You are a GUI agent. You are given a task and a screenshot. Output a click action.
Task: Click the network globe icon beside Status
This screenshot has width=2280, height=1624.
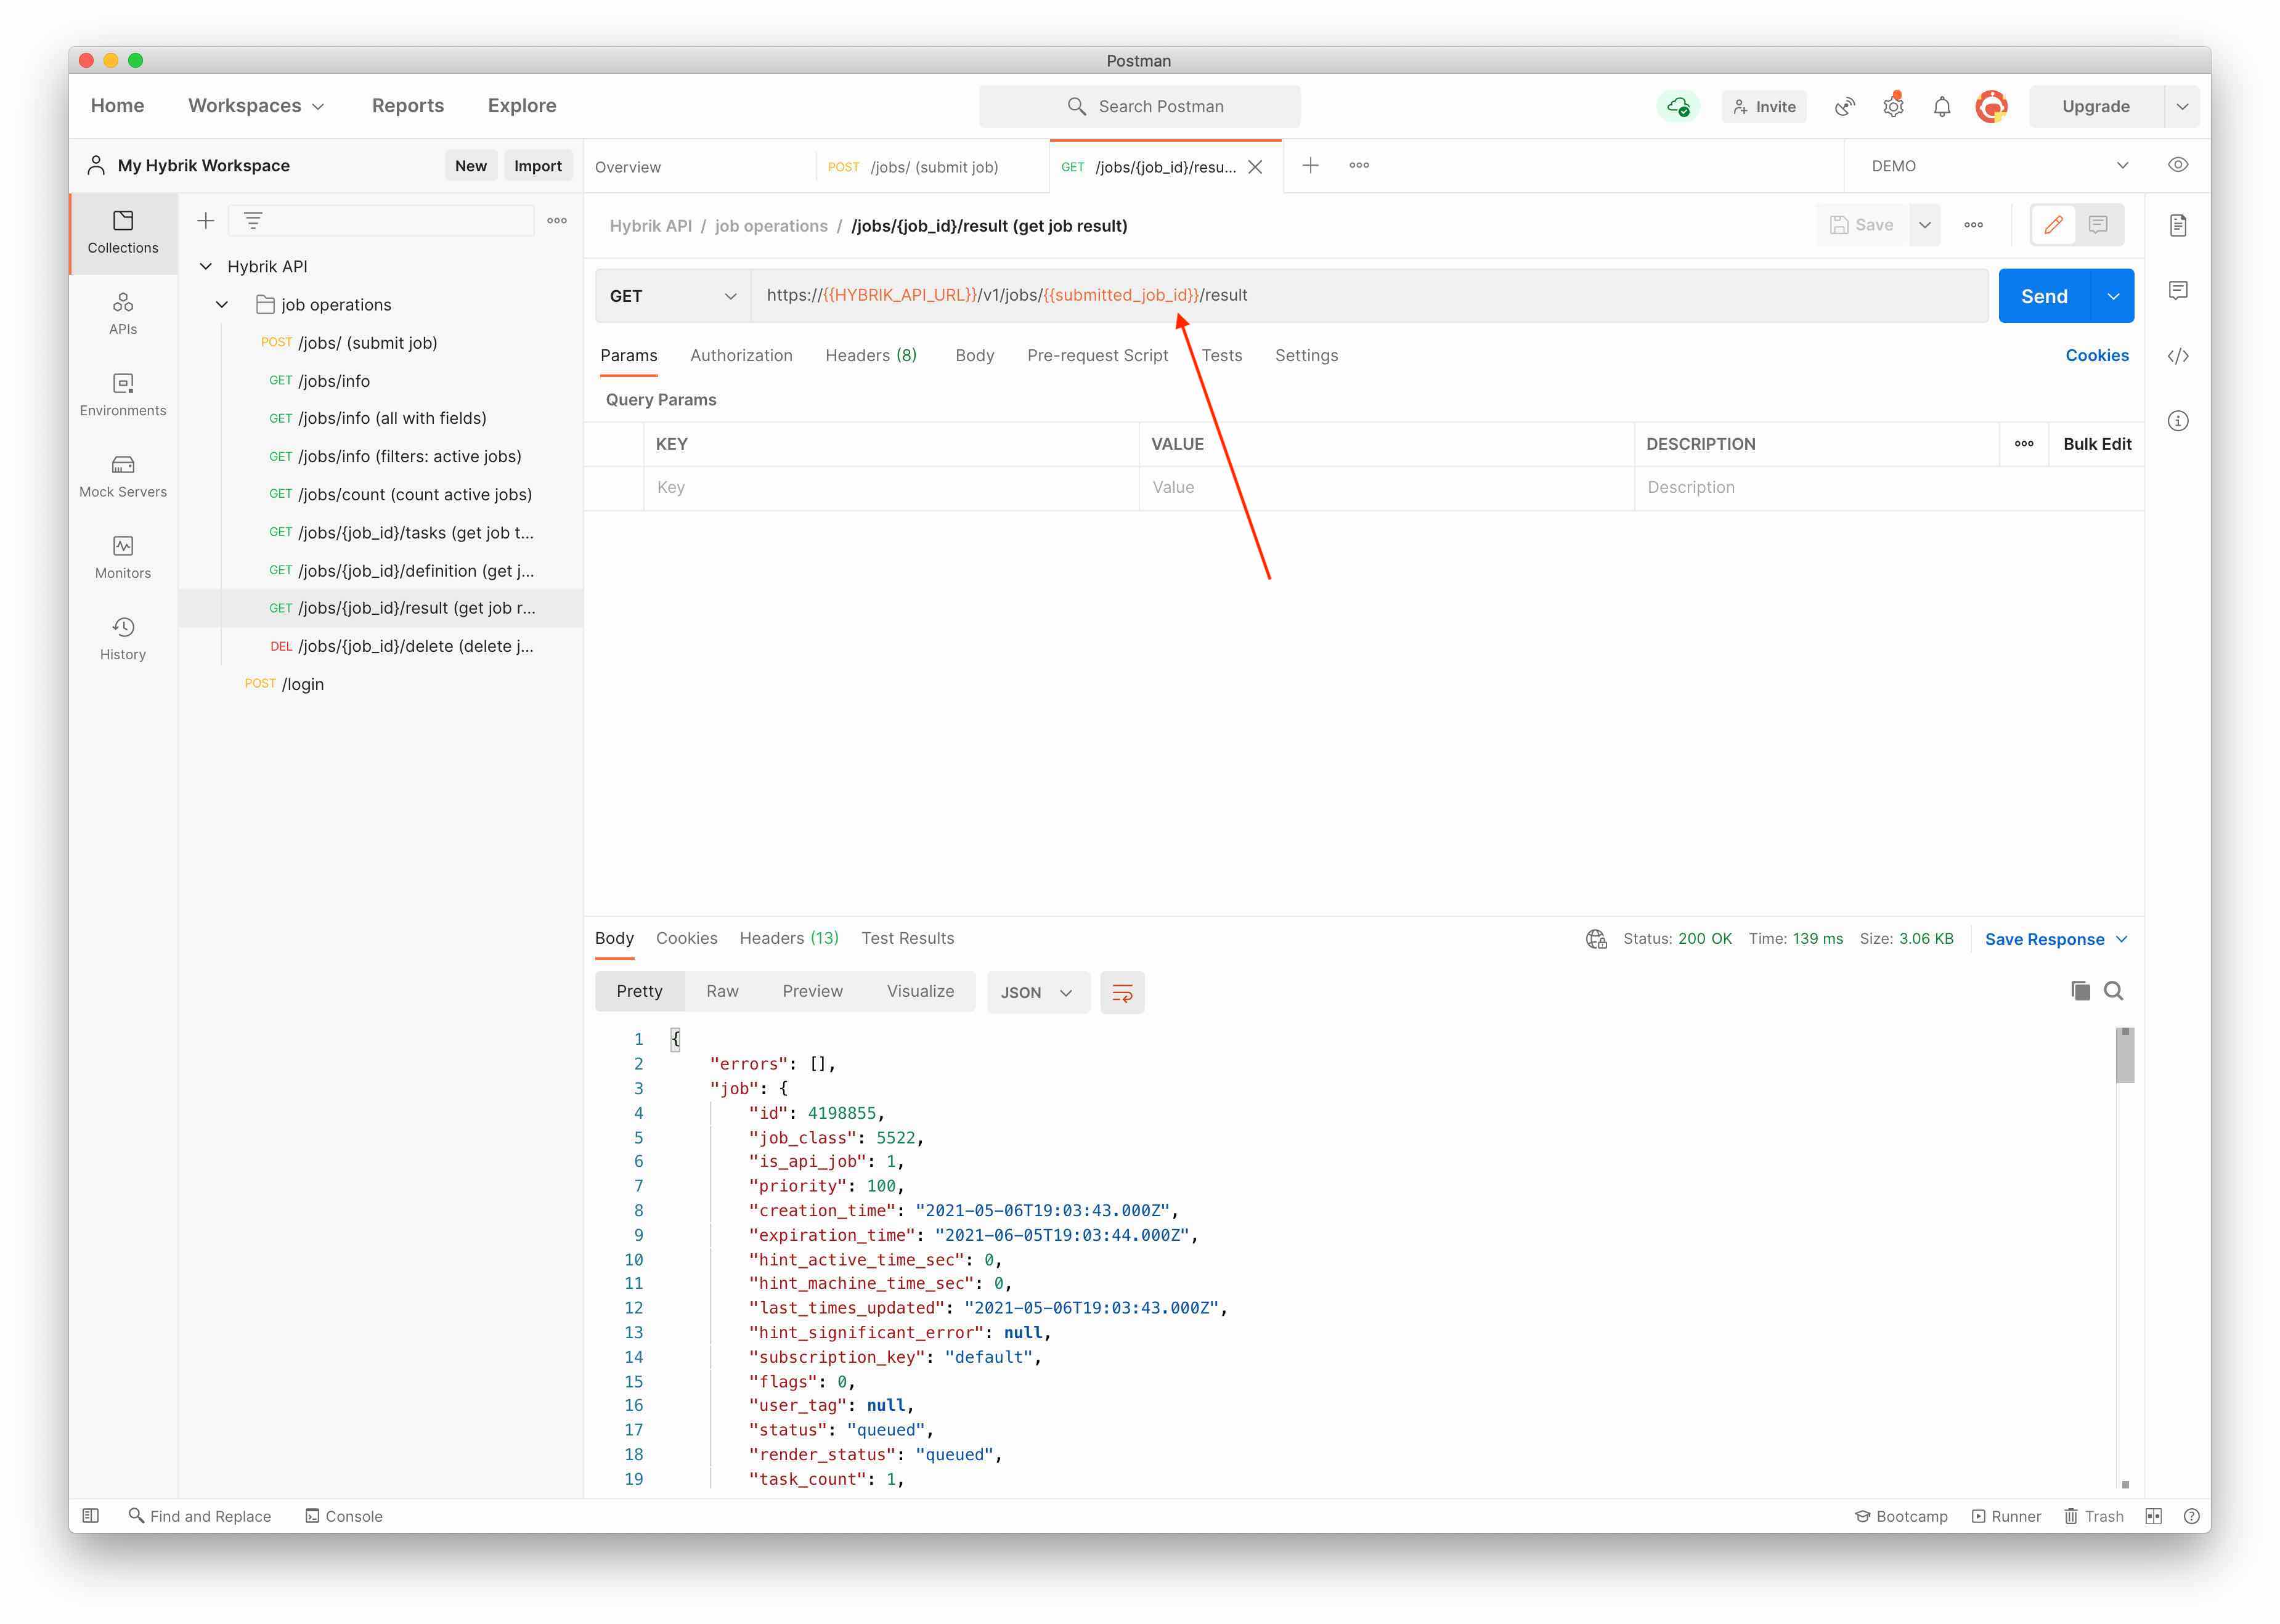click(x=1596, y=939)
